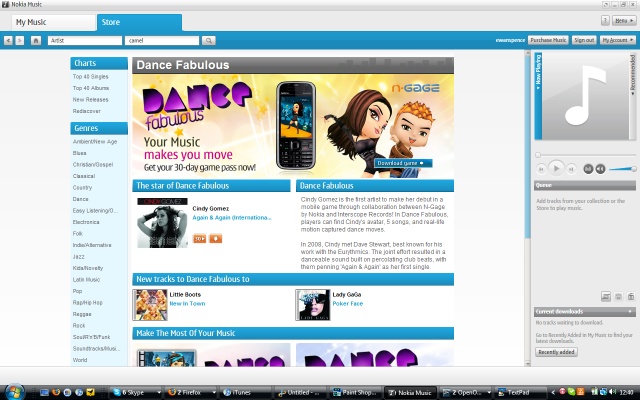Click the Artist search type field
Viewport: 640px width, 400px height.
(85, 40)
